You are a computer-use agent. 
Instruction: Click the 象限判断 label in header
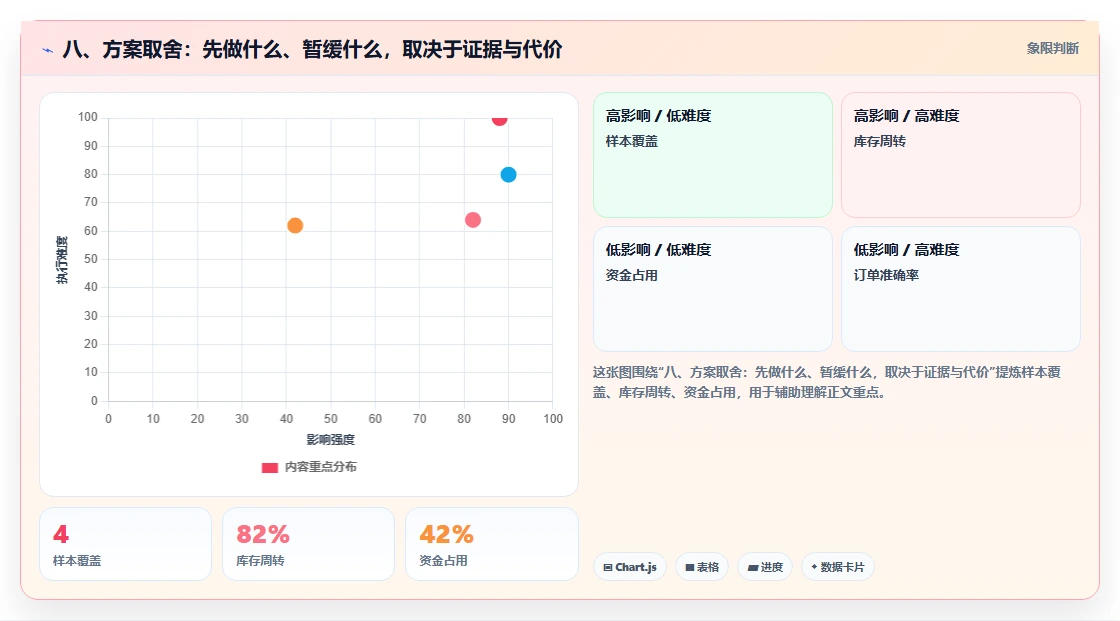point(1052,49)
